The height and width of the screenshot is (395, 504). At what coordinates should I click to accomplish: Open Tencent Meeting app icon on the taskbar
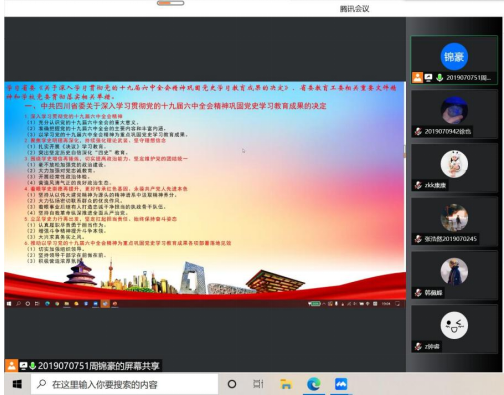click(x=341, y=384)
